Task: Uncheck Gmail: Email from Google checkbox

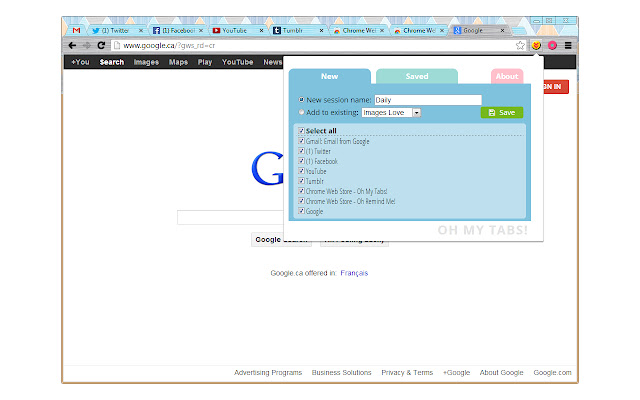Action: 302,141
